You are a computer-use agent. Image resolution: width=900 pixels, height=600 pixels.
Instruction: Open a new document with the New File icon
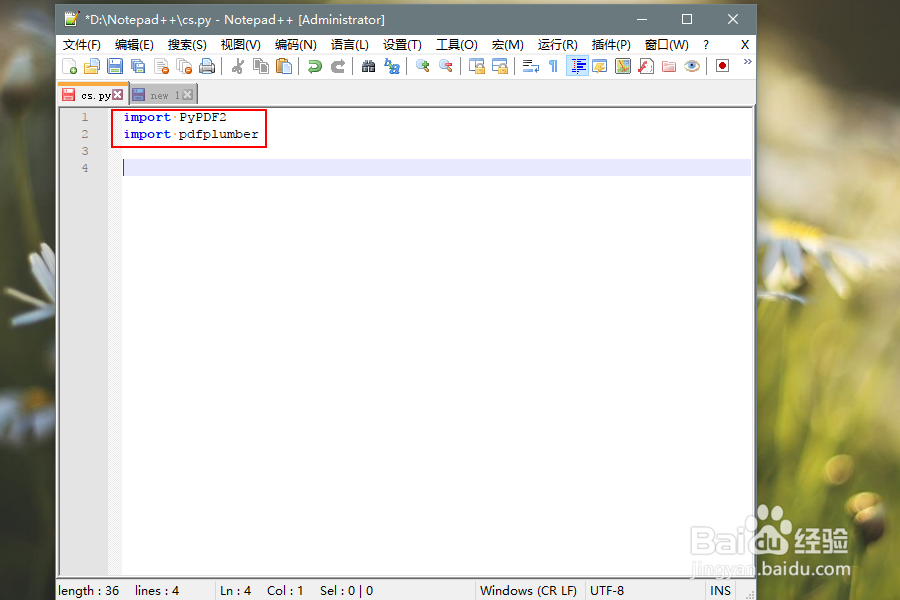point(68,65)
